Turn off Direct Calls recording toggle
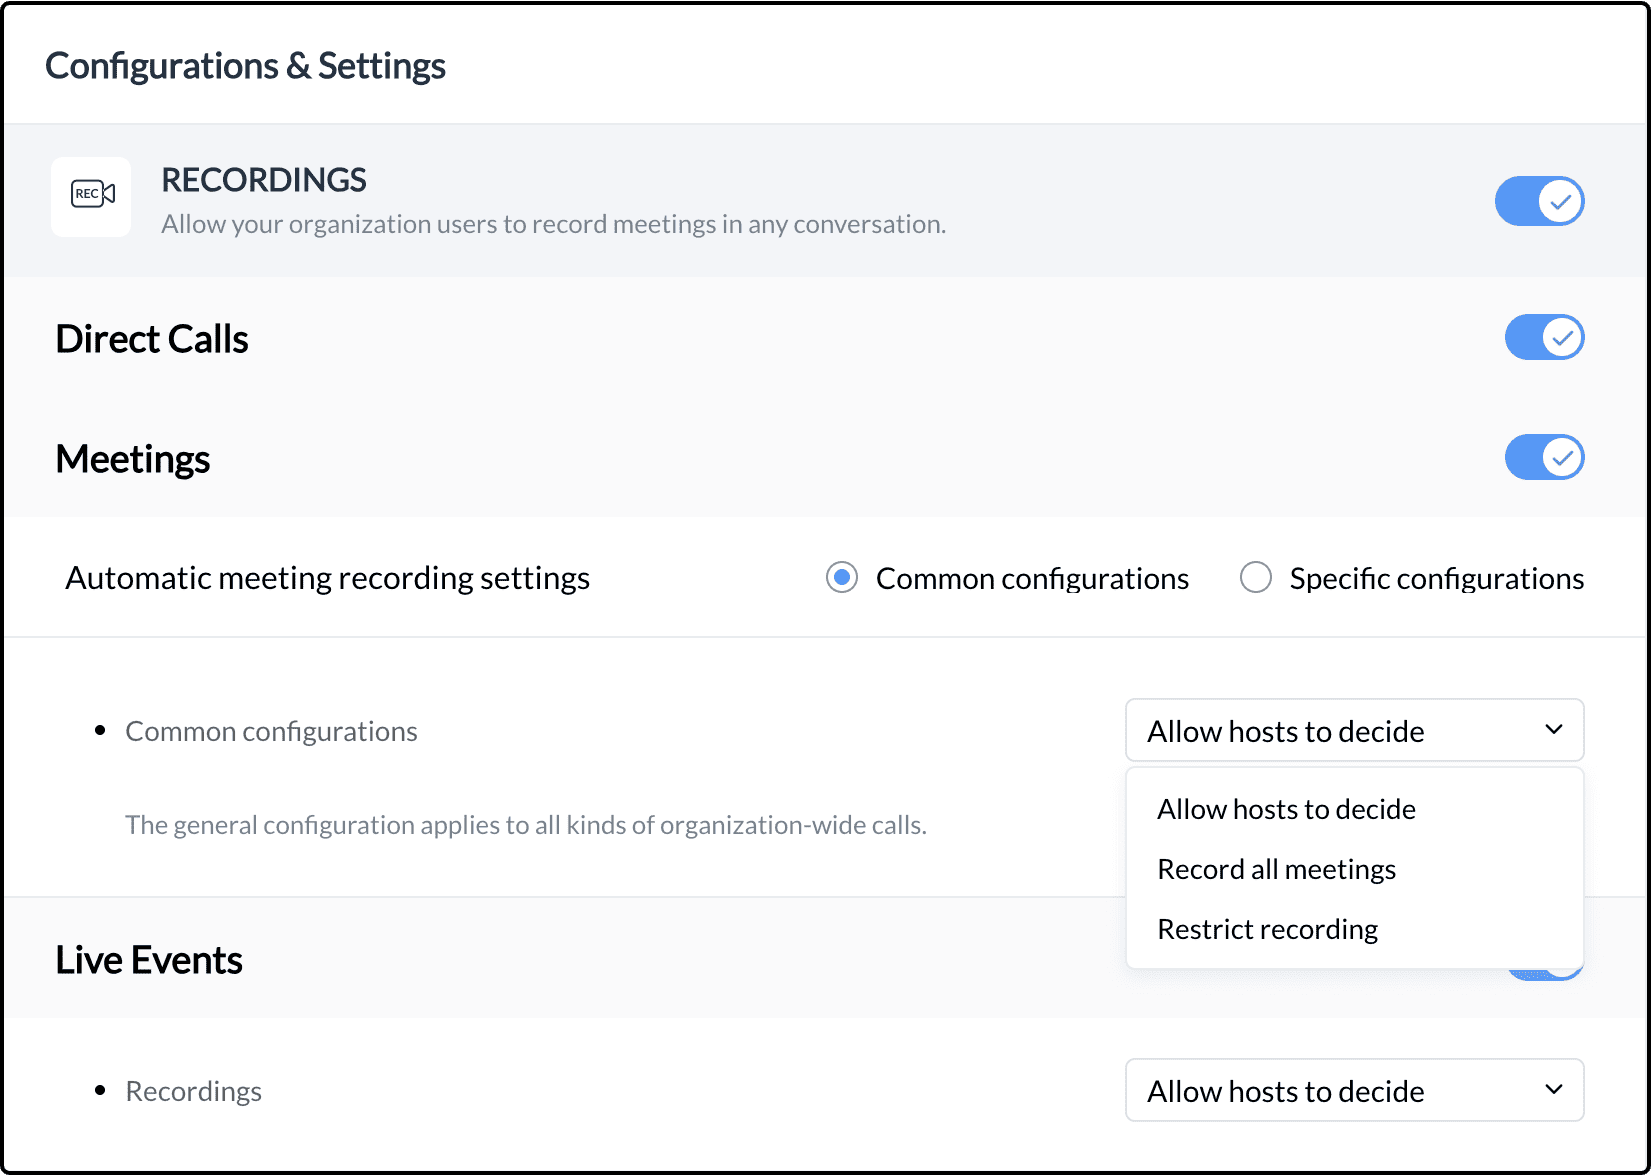 coord(1544,338)
